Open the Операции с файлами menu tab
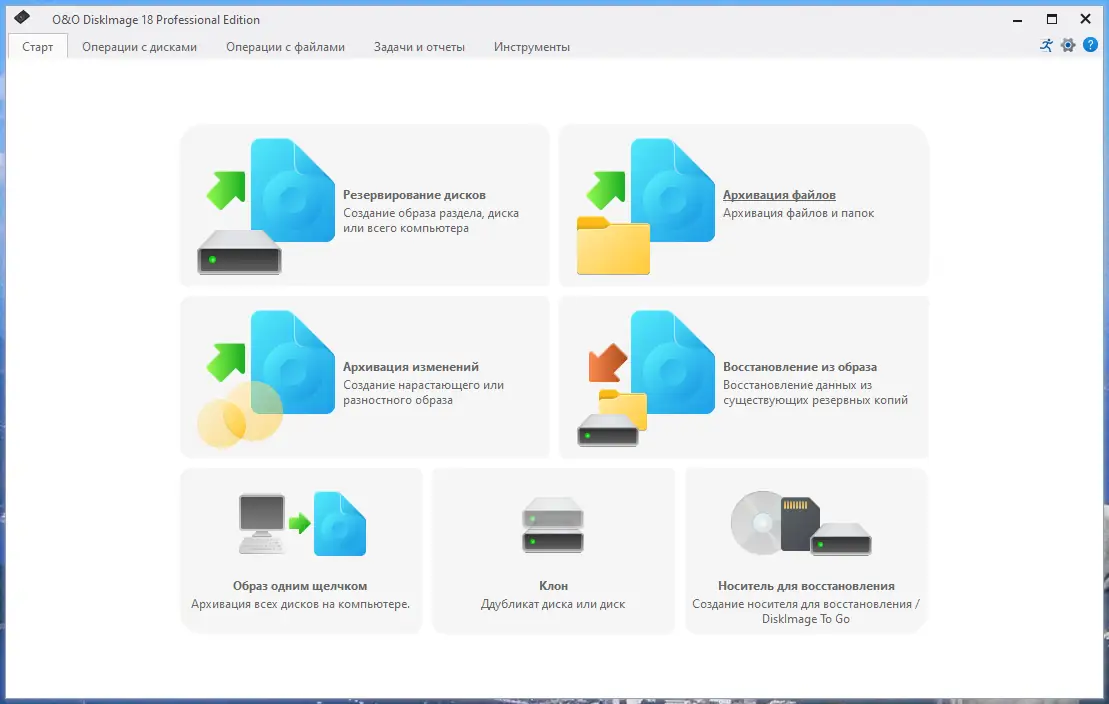 pyautogui.click(x=286, y=46)
